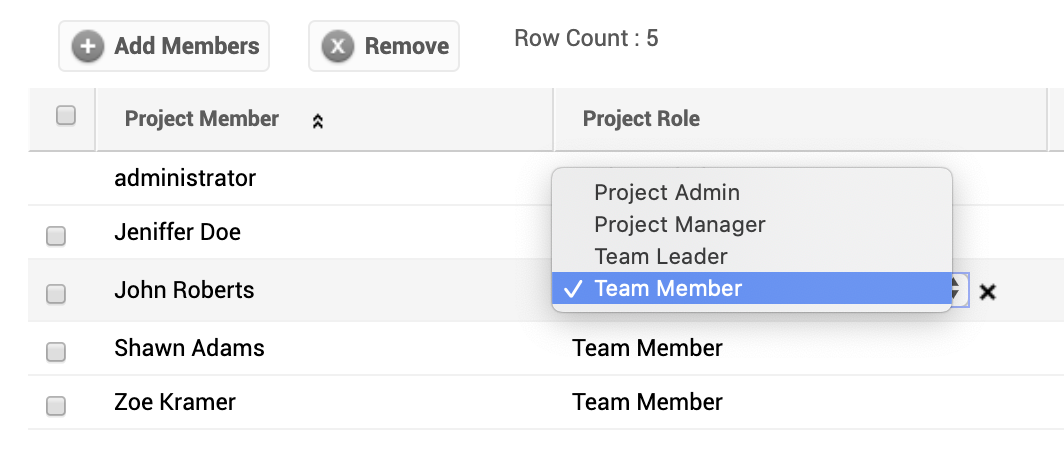Image resolution: width=1064 pixels, height=452 pixels.
Task: Edit Zoe Kramer's Team Member role cell
Action: click(x=647, y=402)
